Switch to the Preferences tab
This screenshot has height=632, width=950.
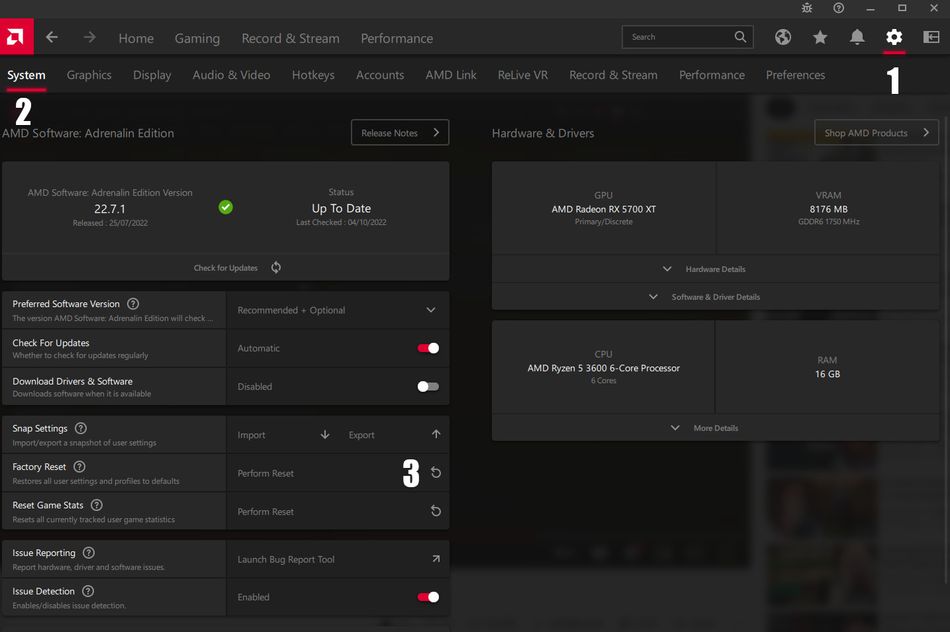796,75
